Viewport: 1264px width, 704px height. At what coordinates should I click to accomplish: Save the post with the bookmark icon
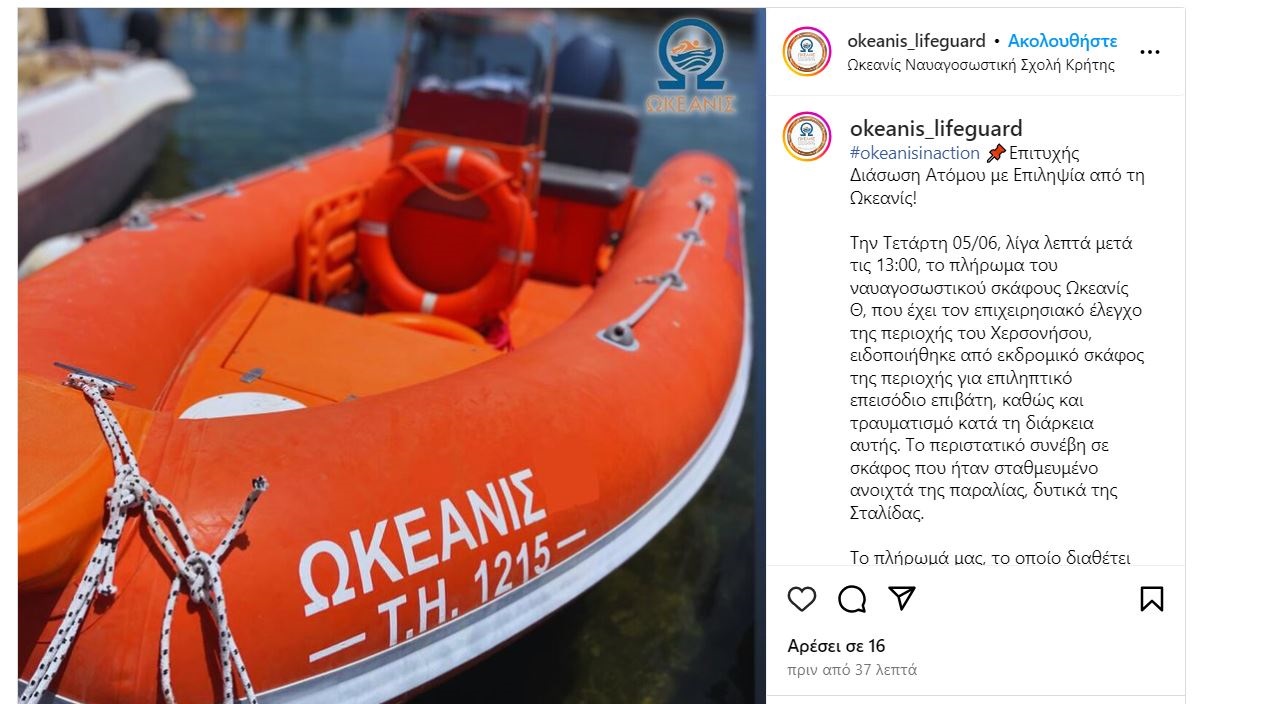point(1151,599)
